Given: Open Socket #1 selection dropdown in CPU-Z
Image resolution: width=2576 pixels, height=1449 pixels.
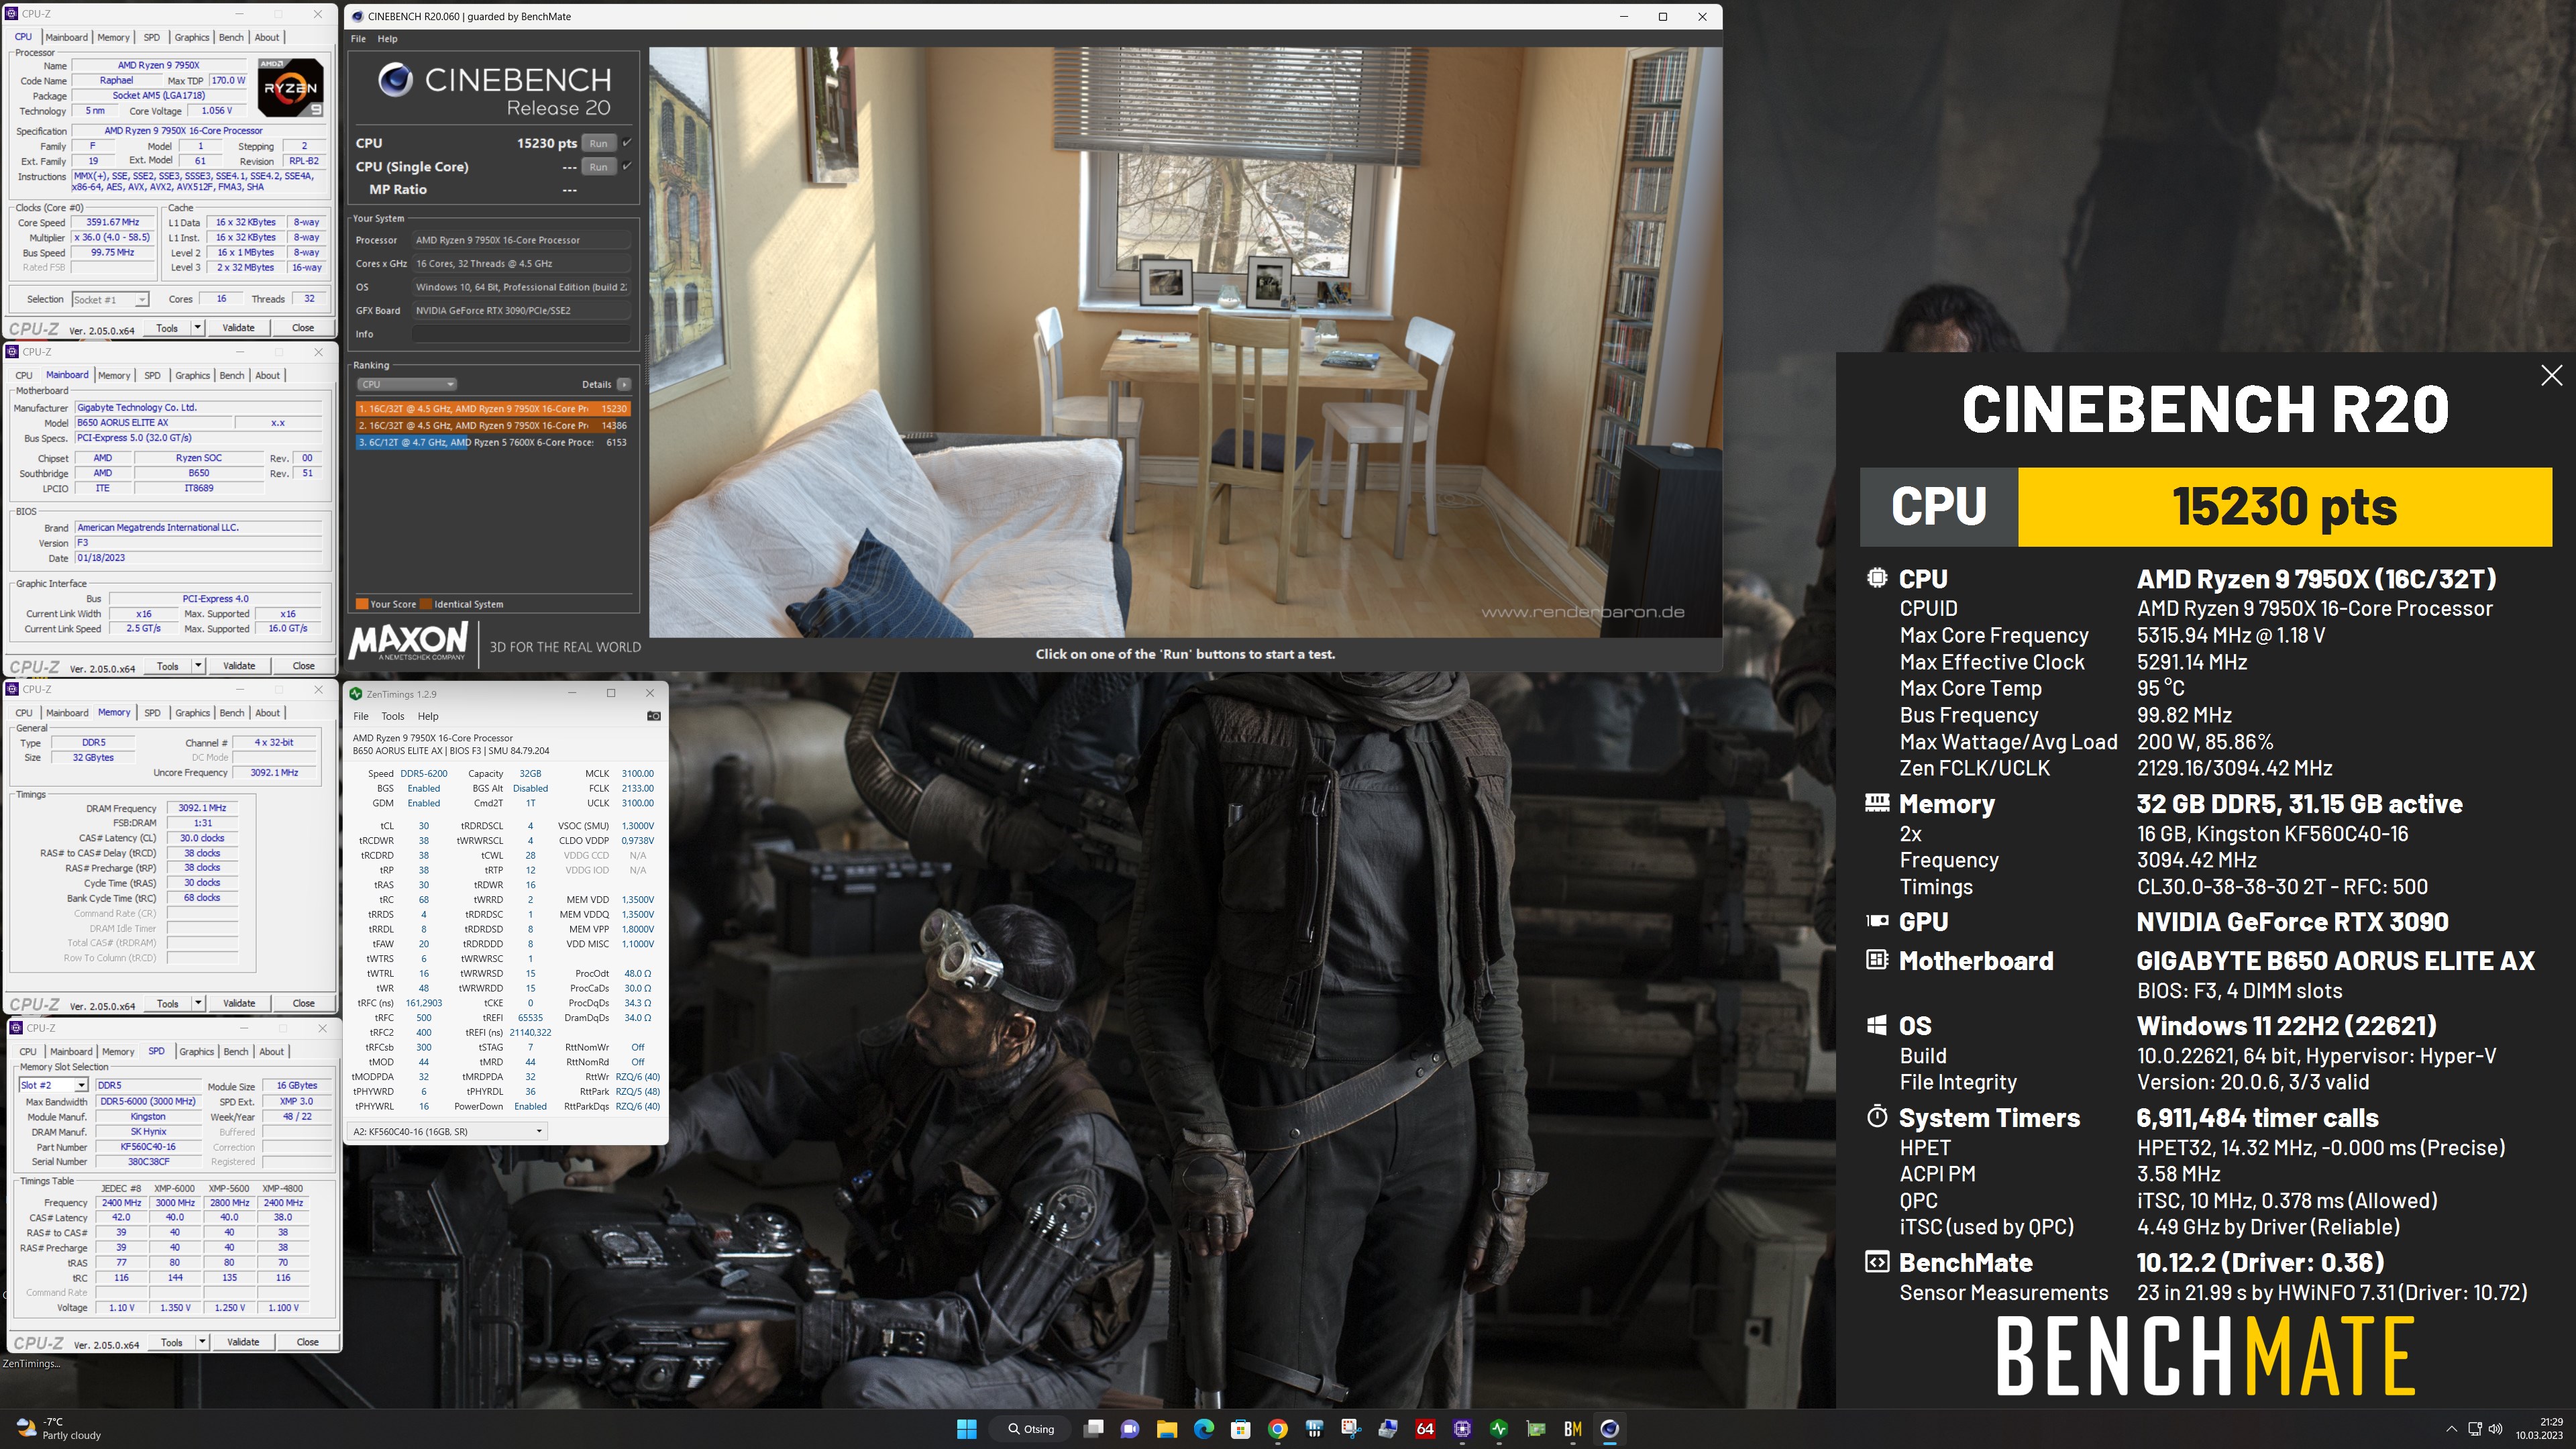Looking at the screenshot, I should pos(110,299).
